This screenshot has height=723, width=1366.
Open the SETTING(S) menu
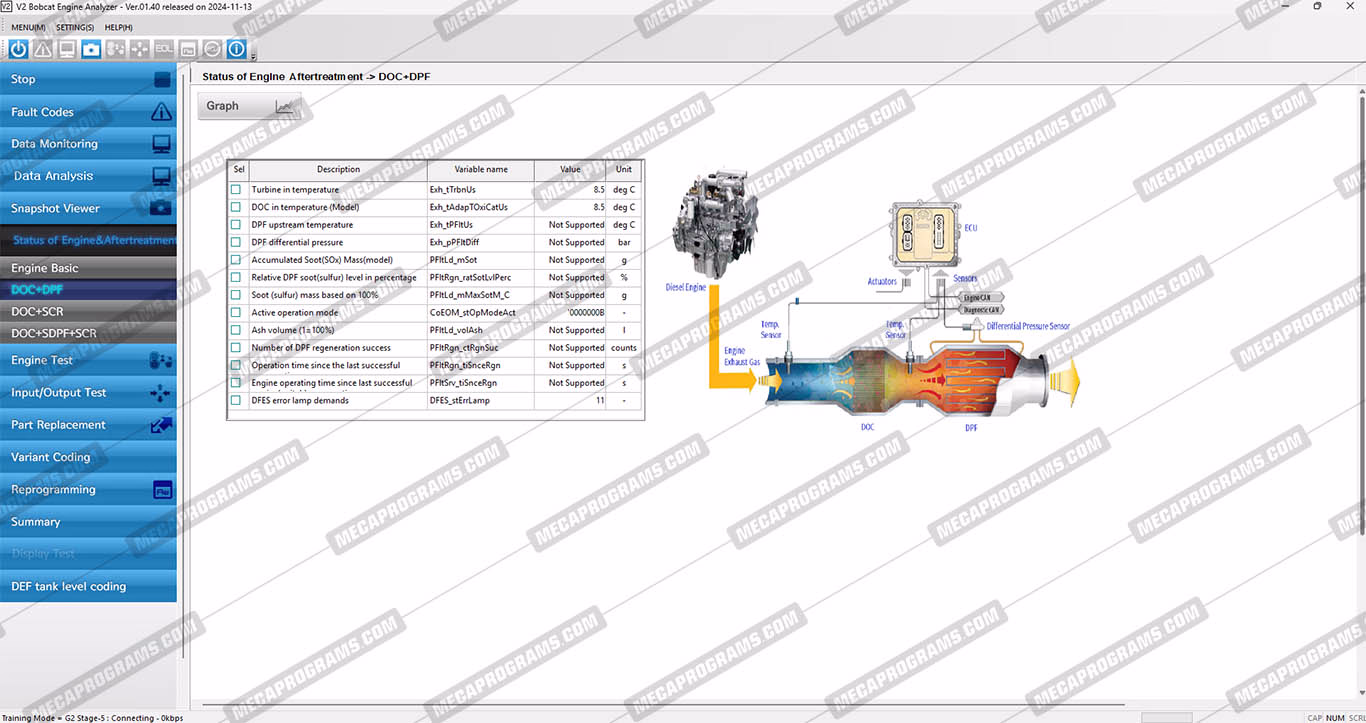click(75, 27)
